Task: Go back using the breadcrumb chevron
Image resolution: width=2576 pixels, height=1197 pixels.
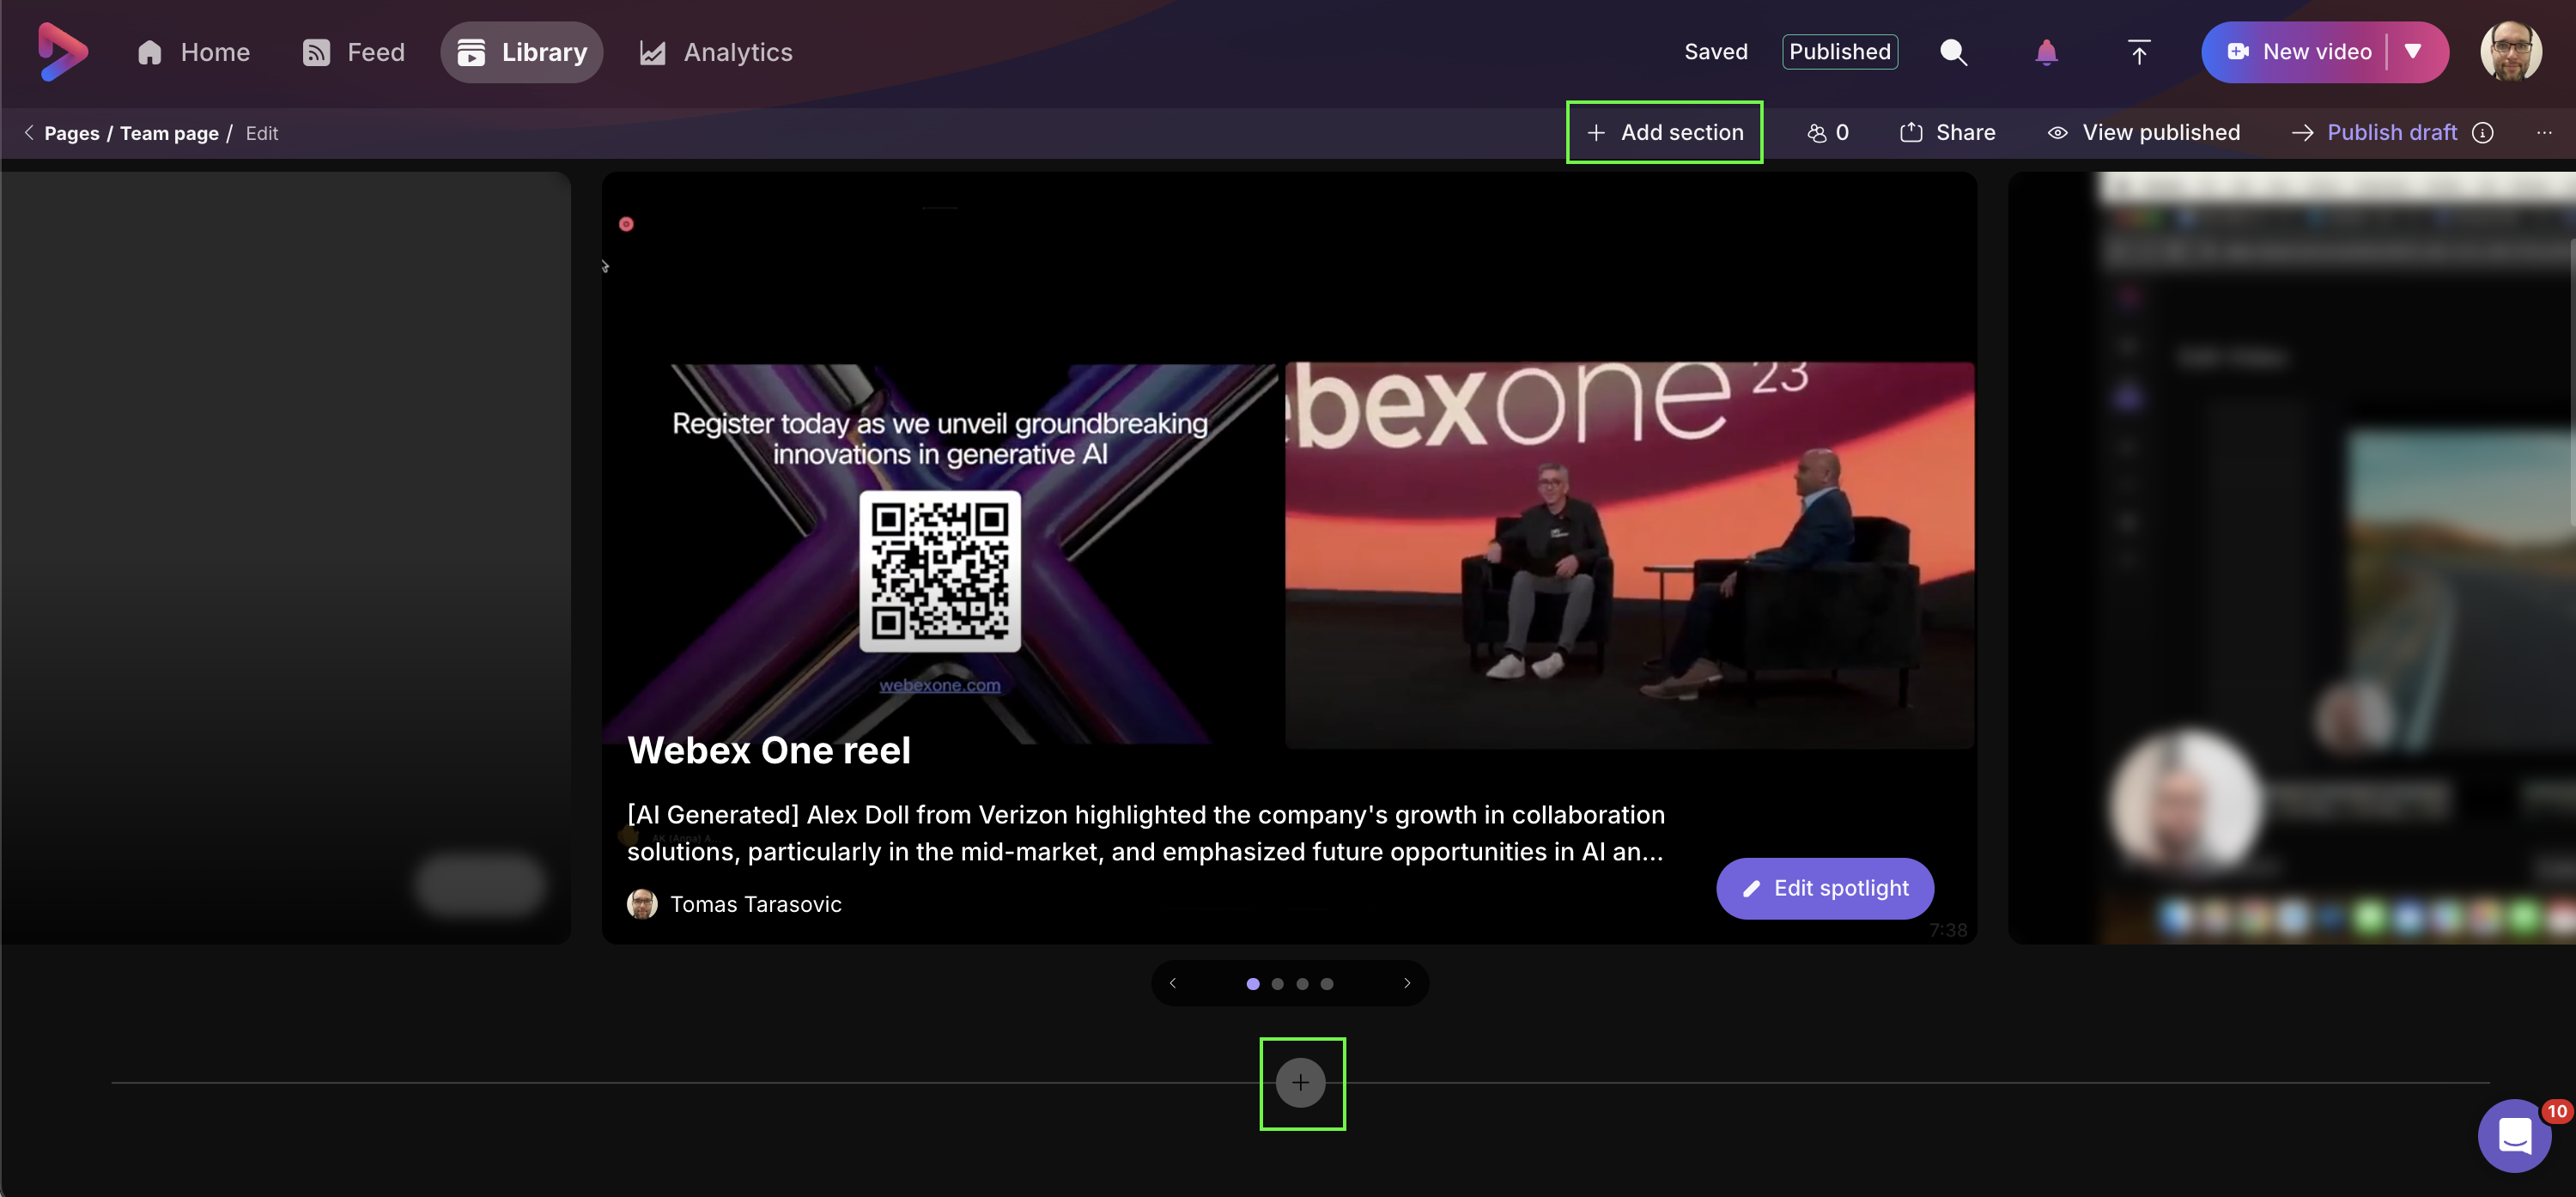Action: [x=29, y=133]
